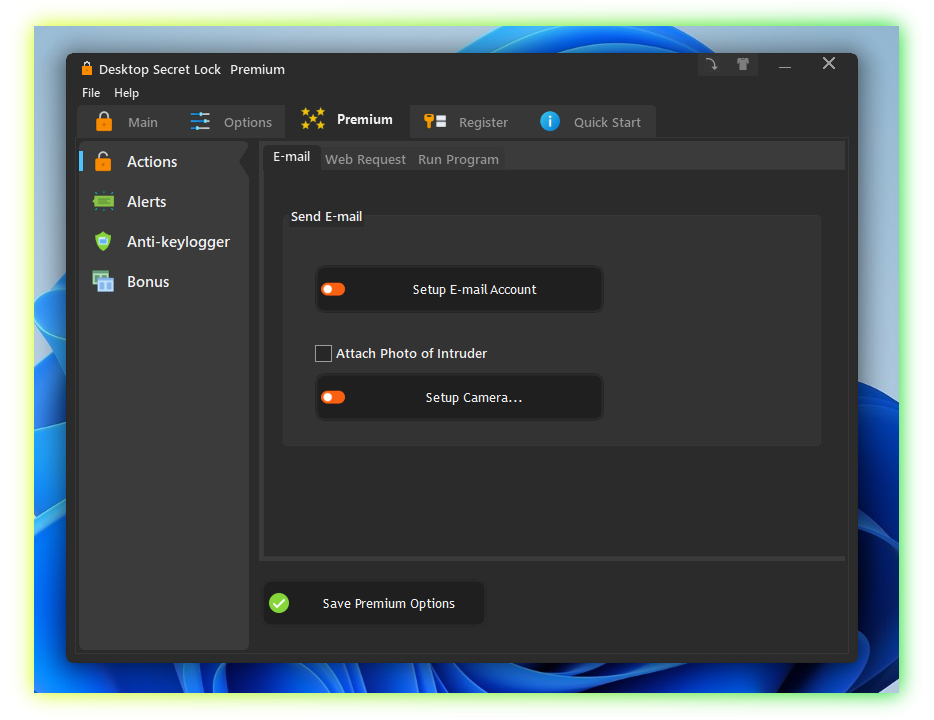The image size is (934, 720).
Task: Toggle the switch on Setup E-mail Account
Action: click(x=333, y=289)
